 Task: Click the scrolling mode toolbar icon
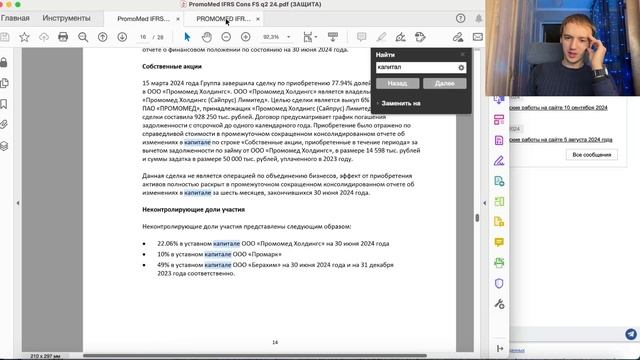[x=333, y=37]
